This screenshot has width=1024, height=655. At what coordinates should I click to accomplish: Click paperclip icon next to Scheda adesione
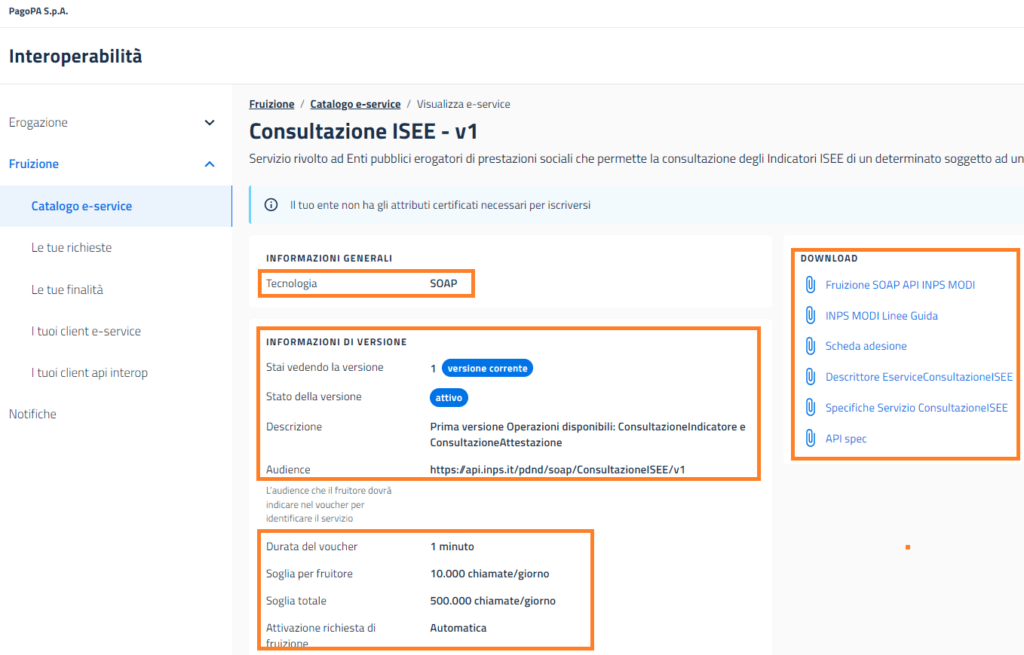pos(811,346)
